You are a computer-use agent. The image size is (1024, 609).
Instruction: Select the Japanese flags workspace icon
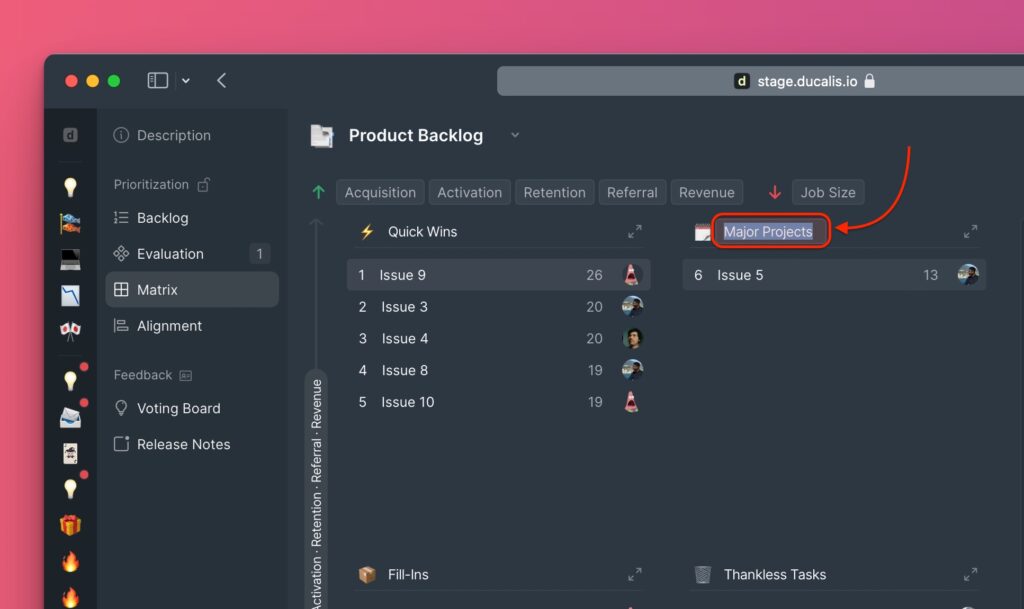[70, 330]
